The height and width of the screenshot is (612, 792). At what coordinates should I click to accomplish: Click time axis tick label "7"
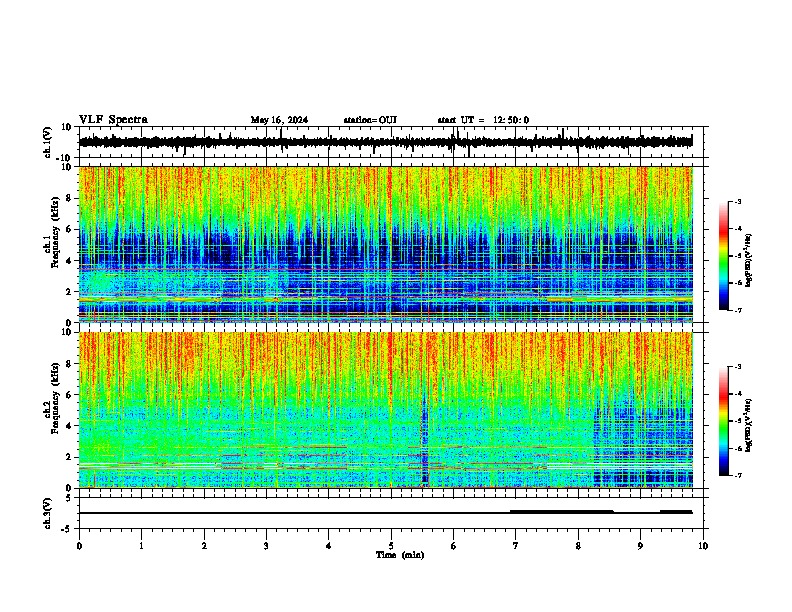coord(516,546)
